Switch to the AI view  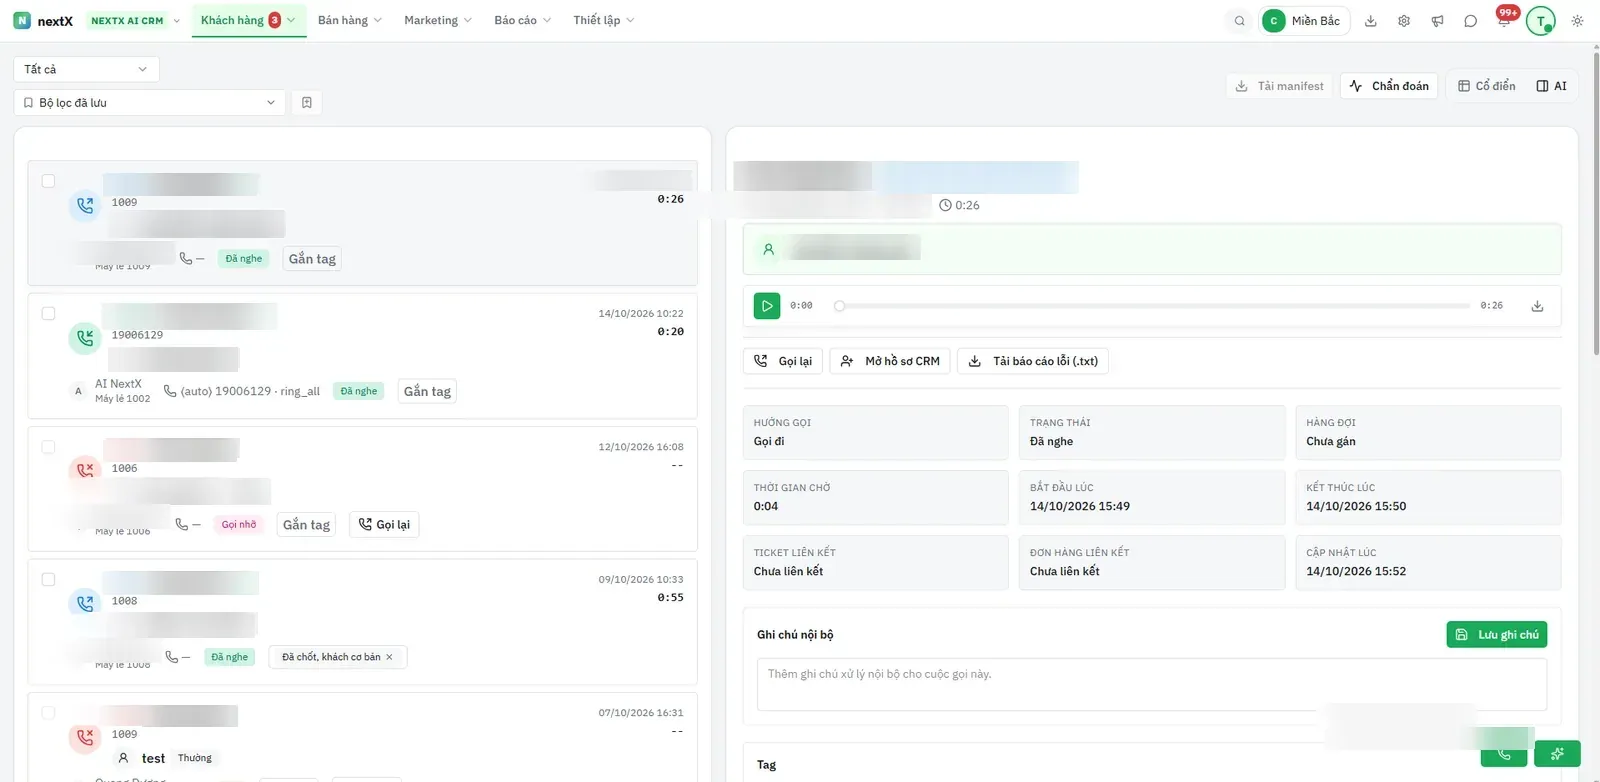click(x=1552, y=86)
